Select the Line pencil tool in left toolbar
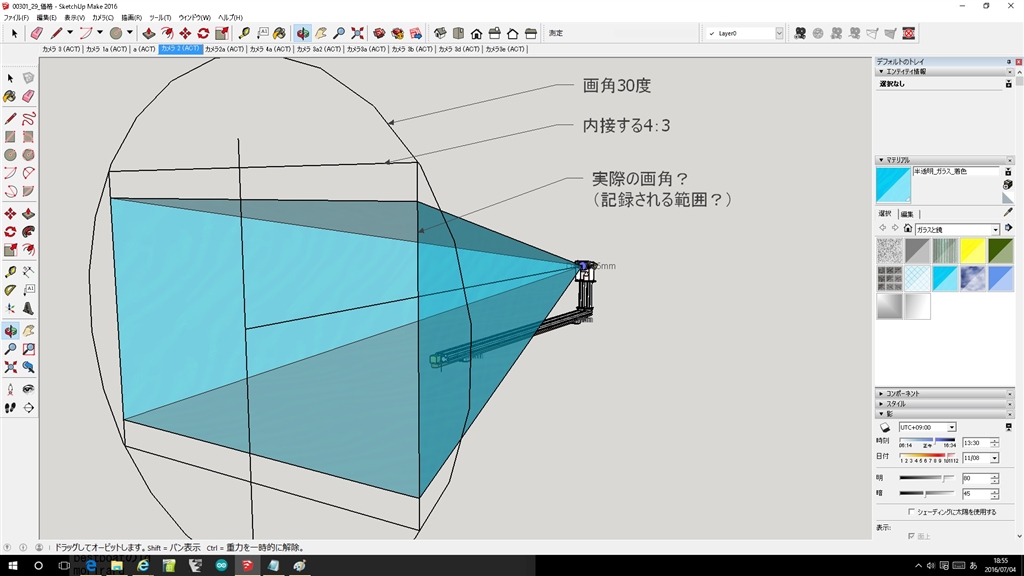The width and height of the screenshot is (1024, 576). coord(10,119)
